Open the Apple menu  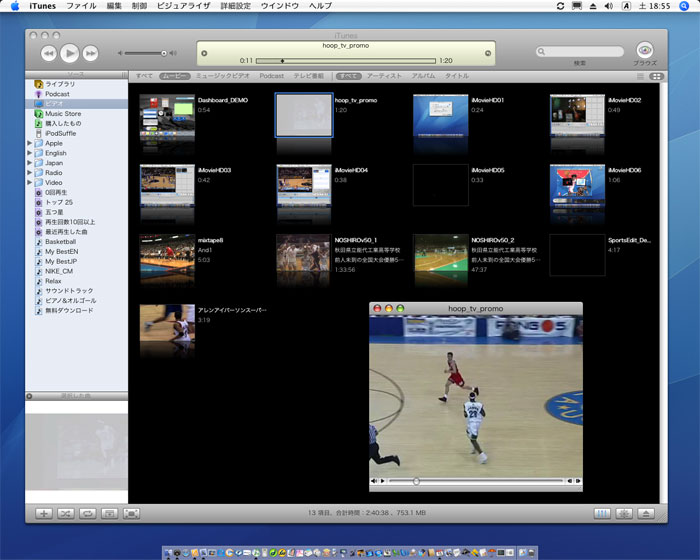15,6
